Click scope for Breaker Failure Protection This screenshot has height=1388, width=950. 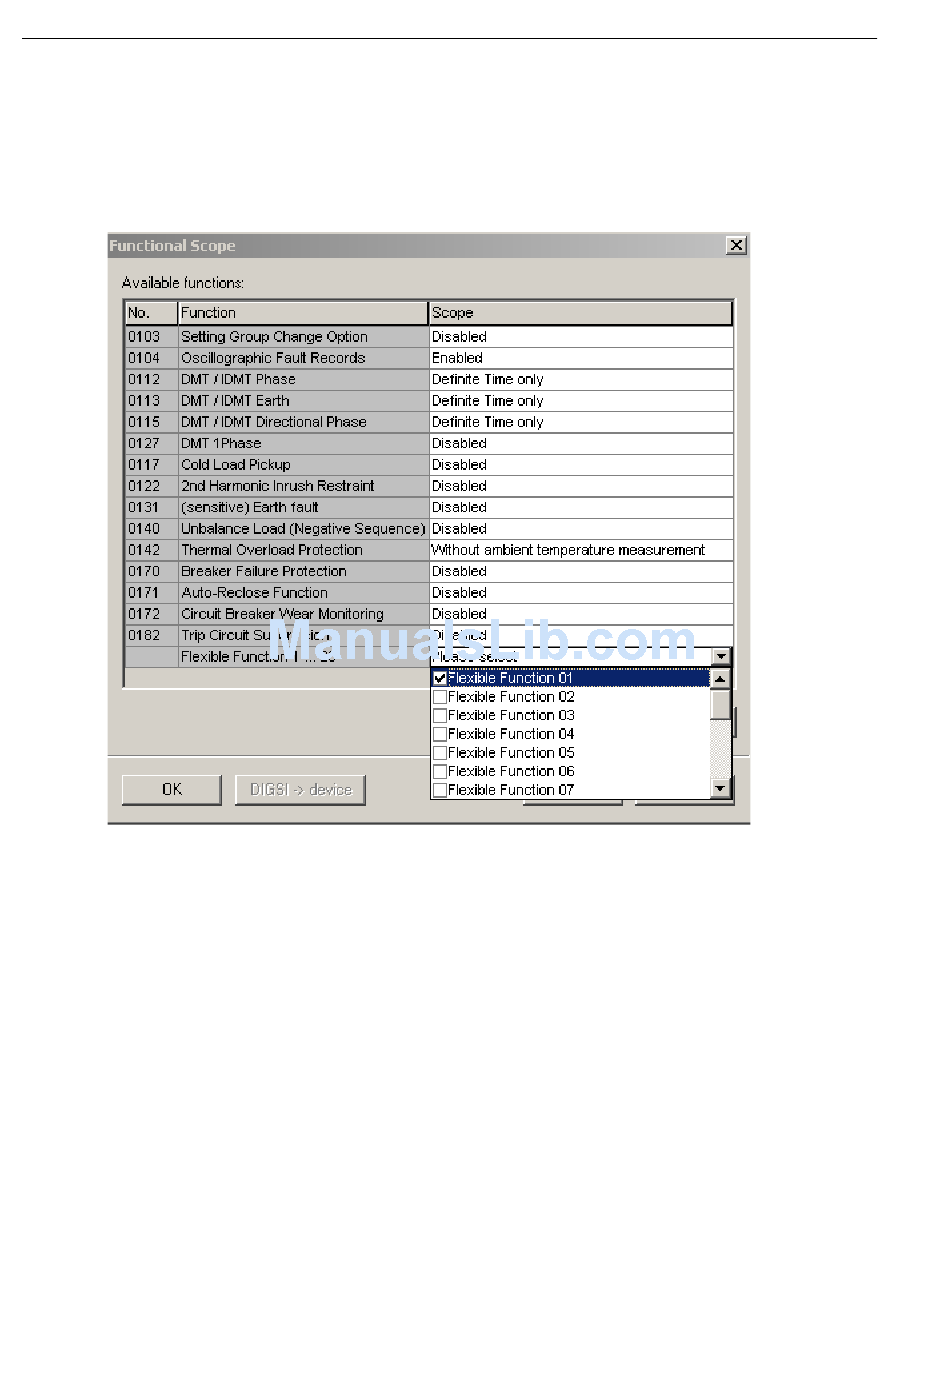(x=581, y=571)
